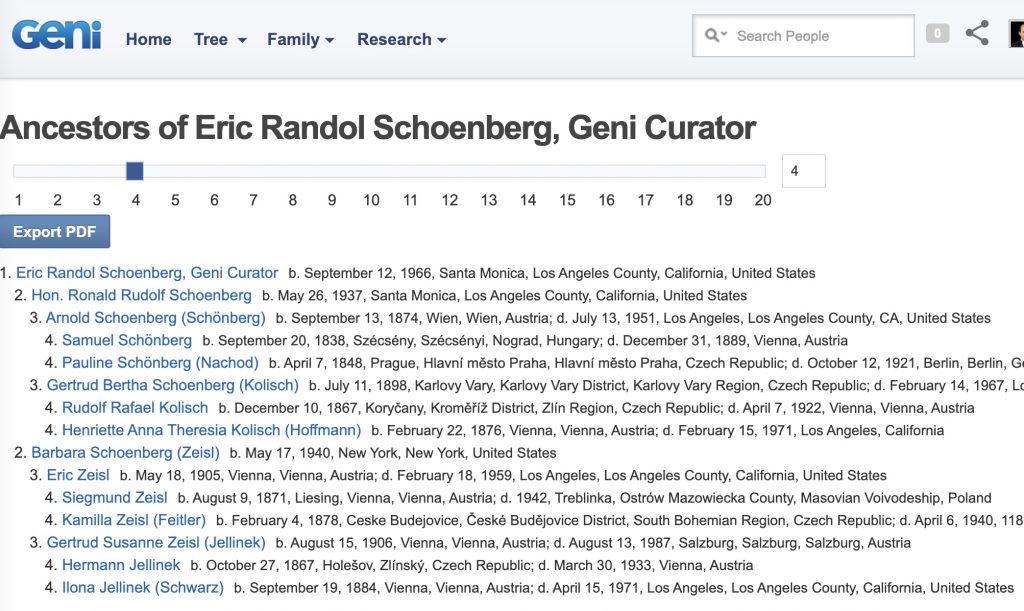Screen dimensions: 1024x611
Task: Expand the Research menu
Action: coord(402,39)
